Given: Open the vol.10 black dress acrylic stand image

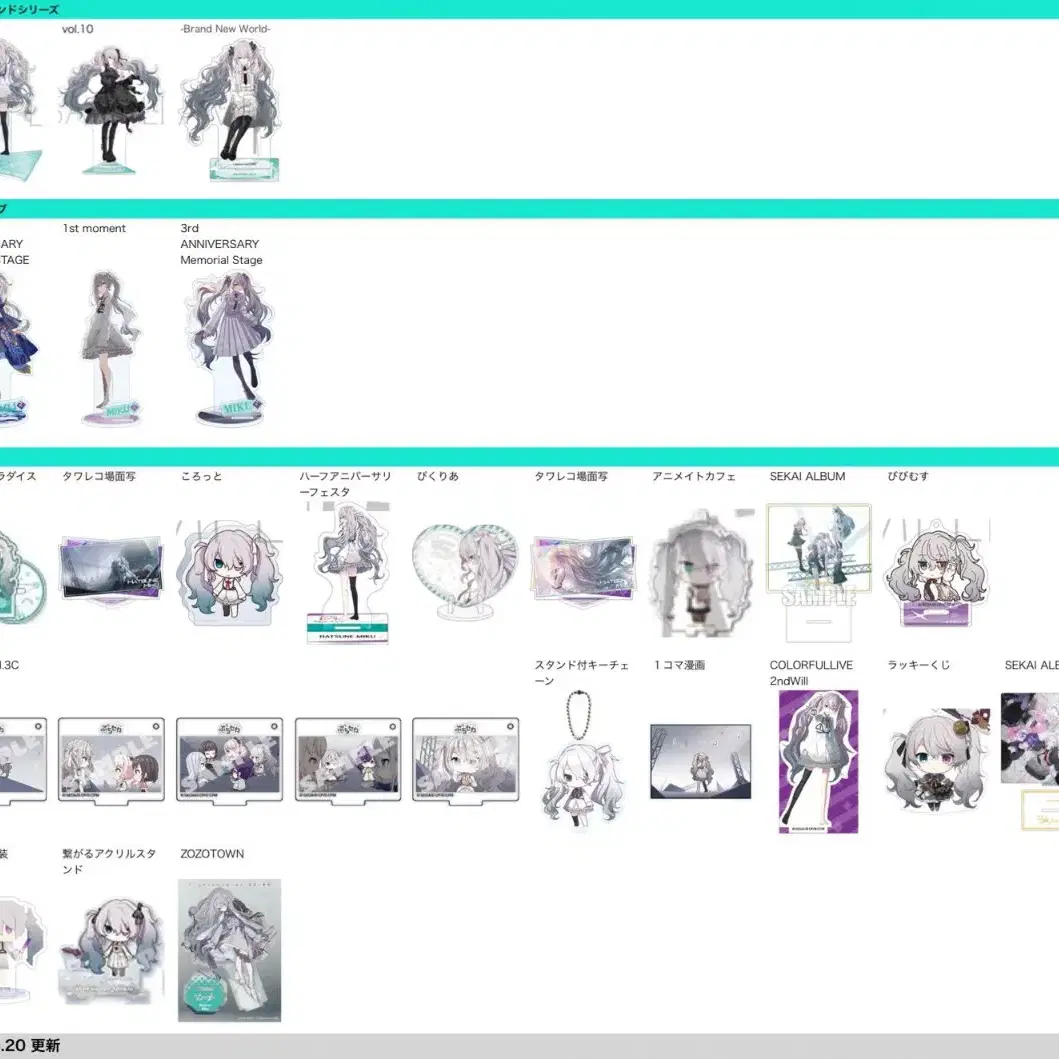Looking at the screenshot, I should pos(111,110).
